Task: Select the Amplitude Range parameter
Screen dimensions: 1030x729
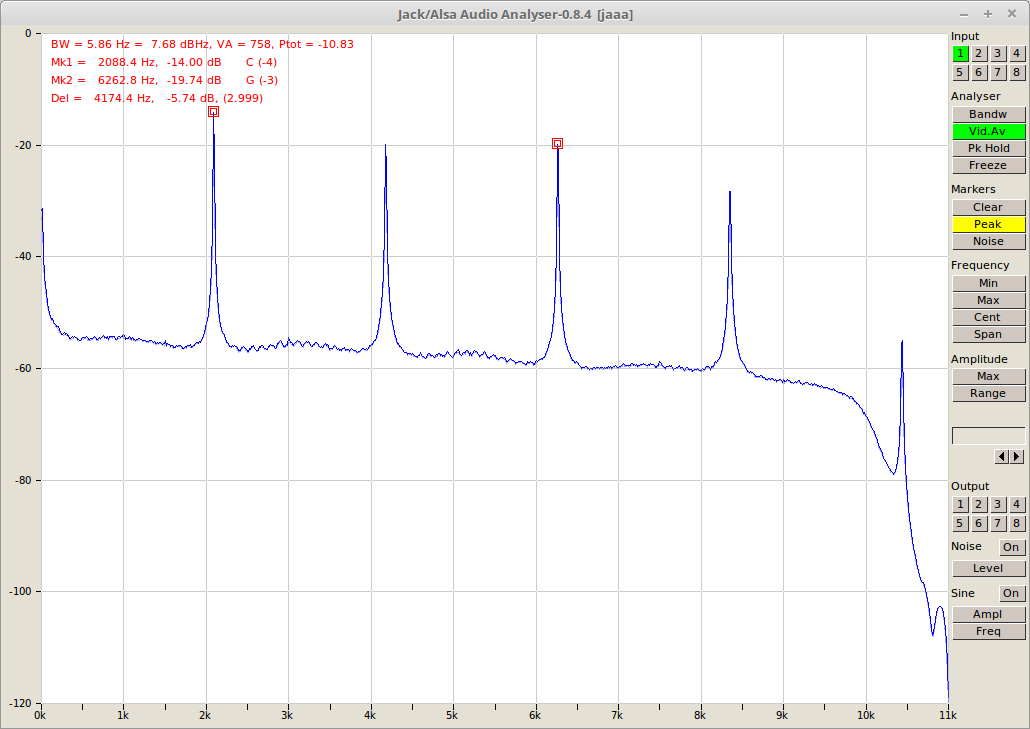Action: click(988, 393)
